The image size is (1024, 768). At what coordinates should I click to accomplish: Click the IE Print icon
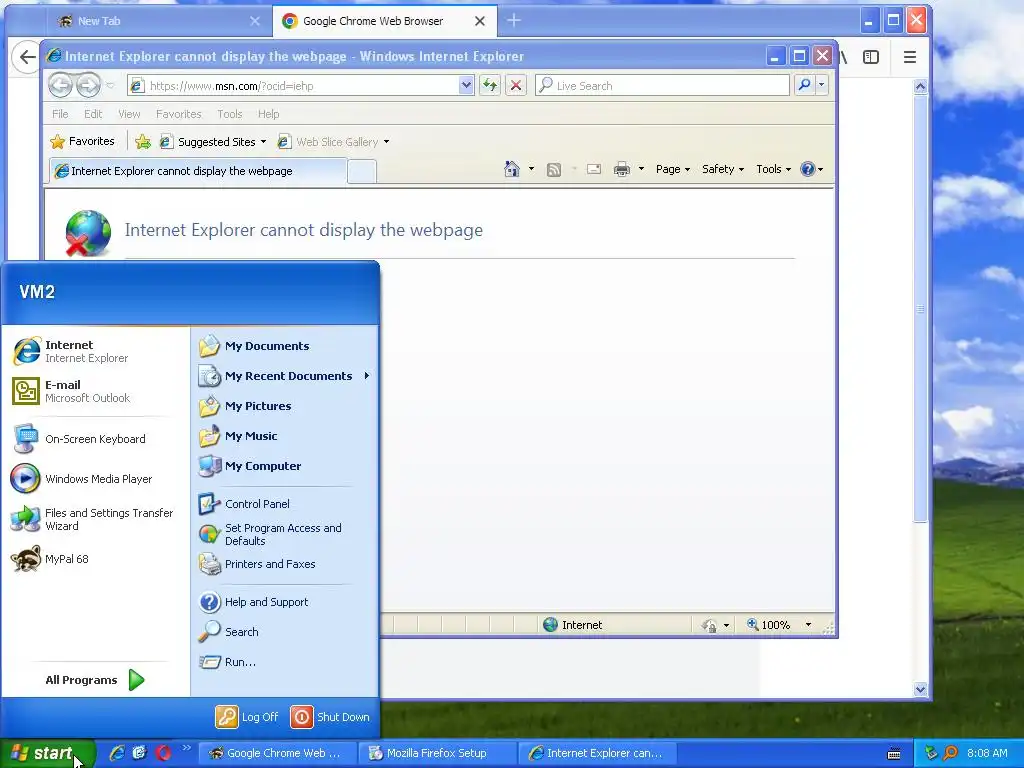[622, 170]
